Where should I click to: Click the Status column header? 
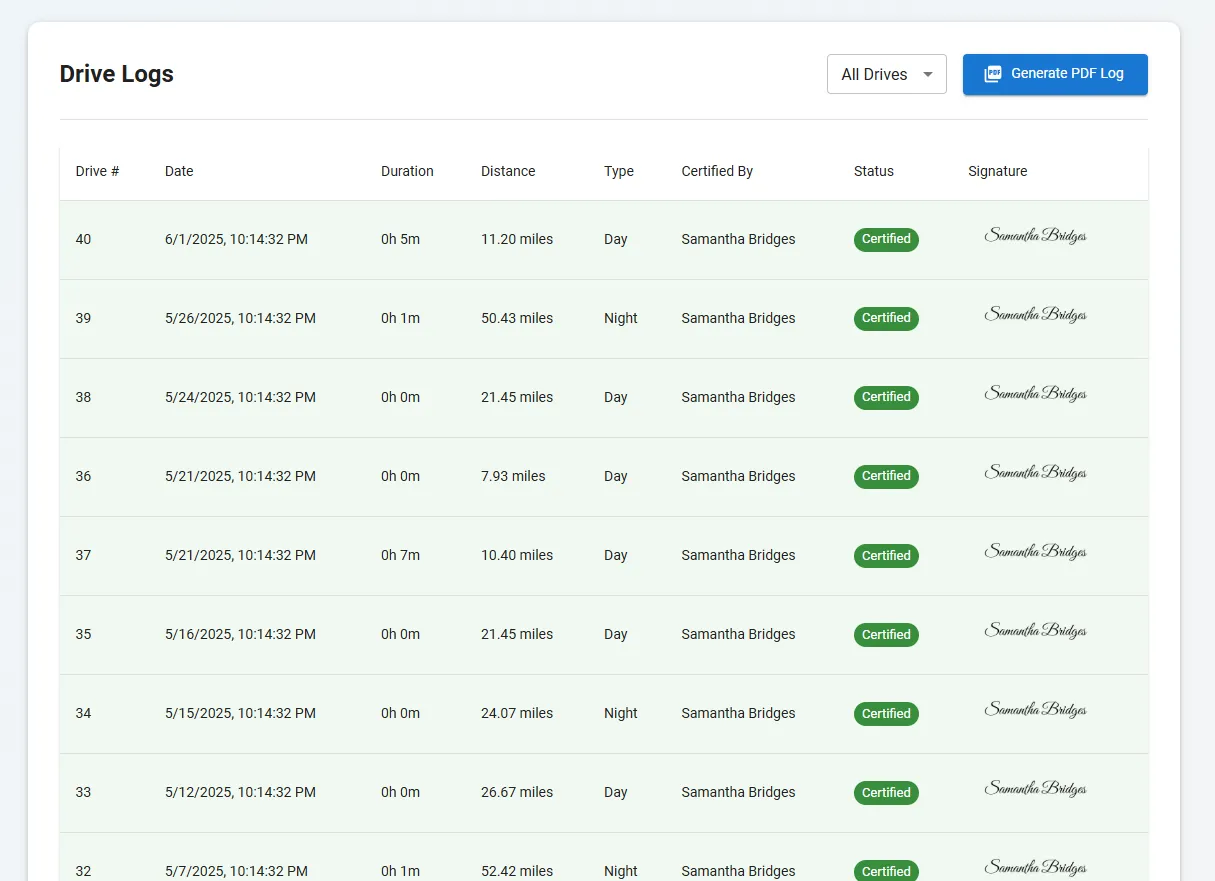coord(873,171)
